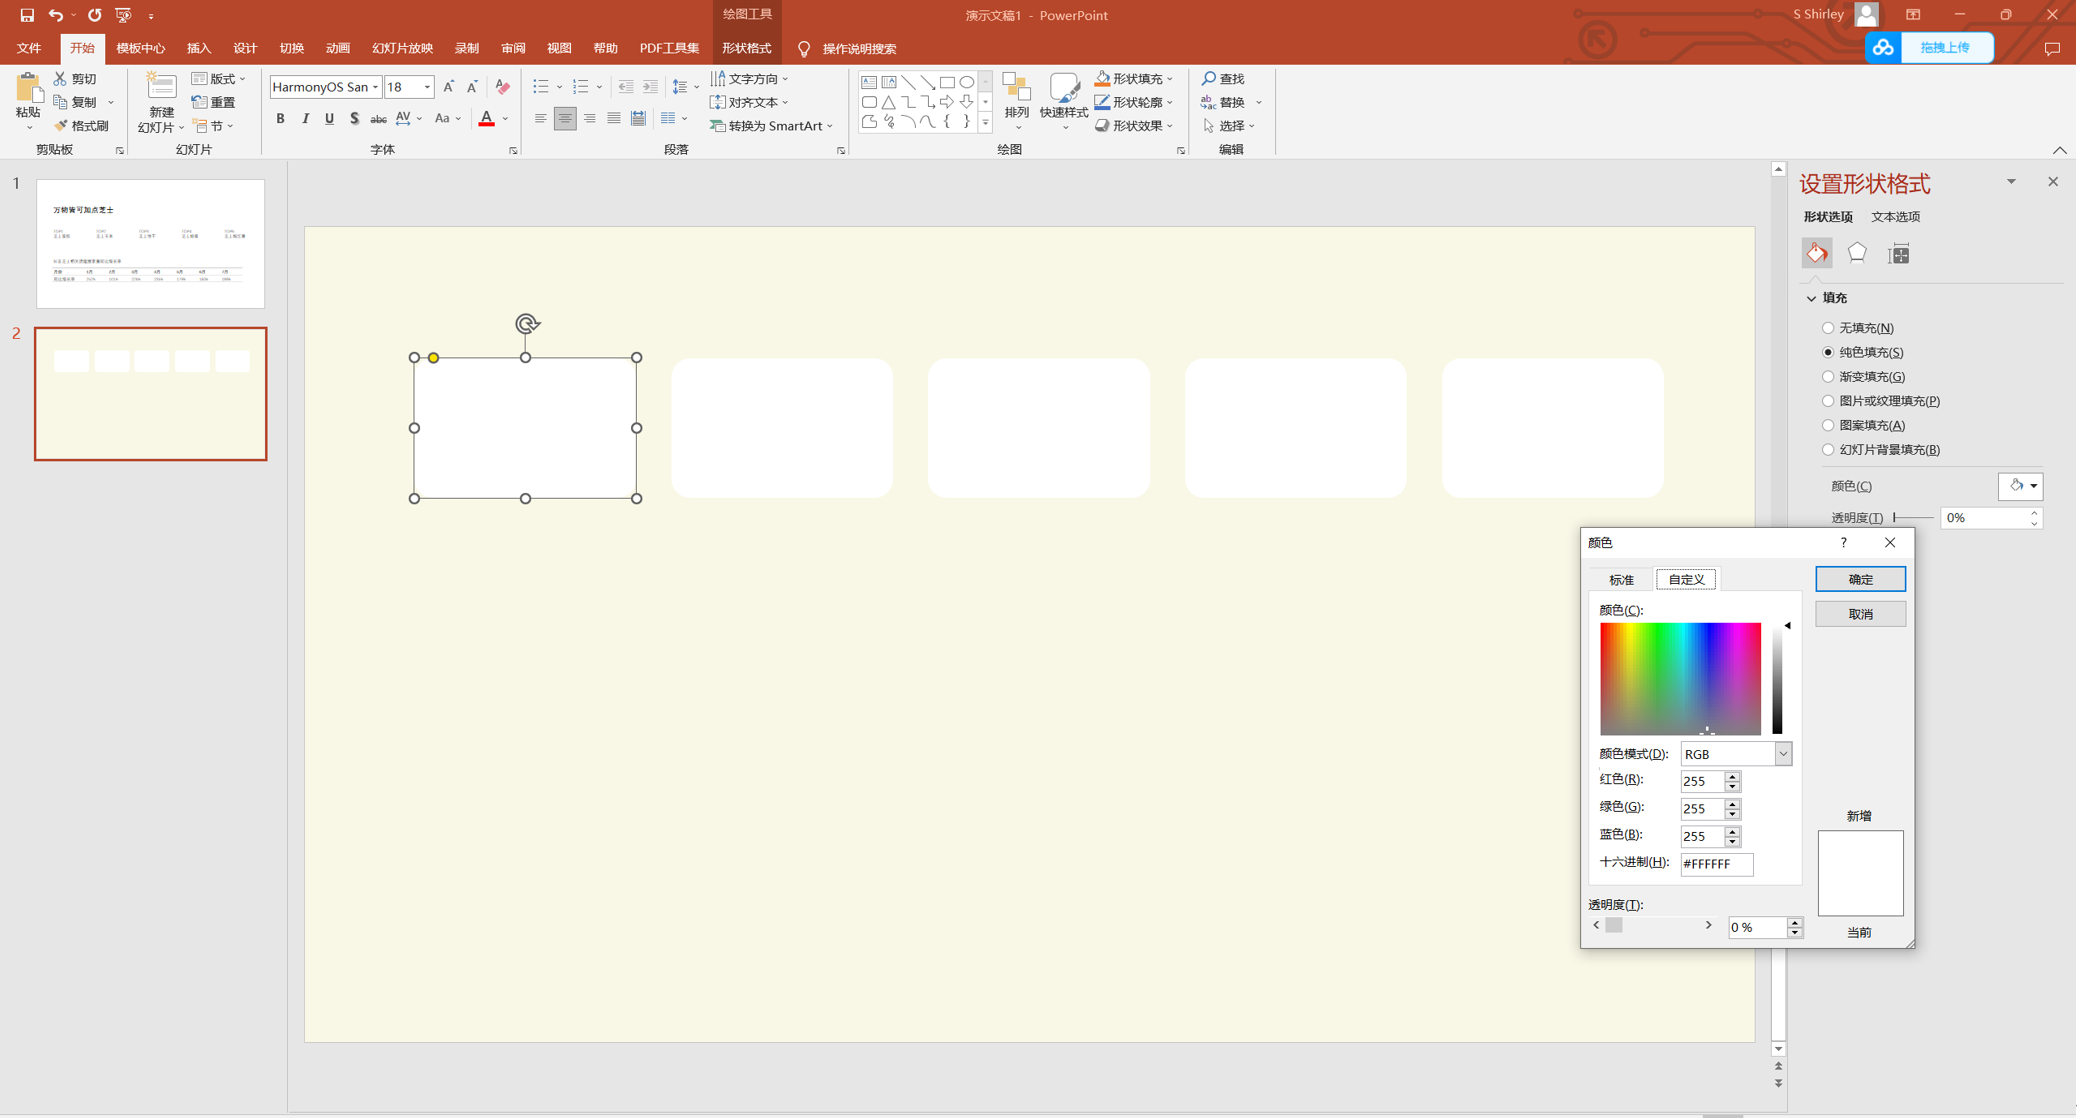Click inside the color spectrum picker
This screenshot has height=1118, width=2077.
tap(1680, 678)
